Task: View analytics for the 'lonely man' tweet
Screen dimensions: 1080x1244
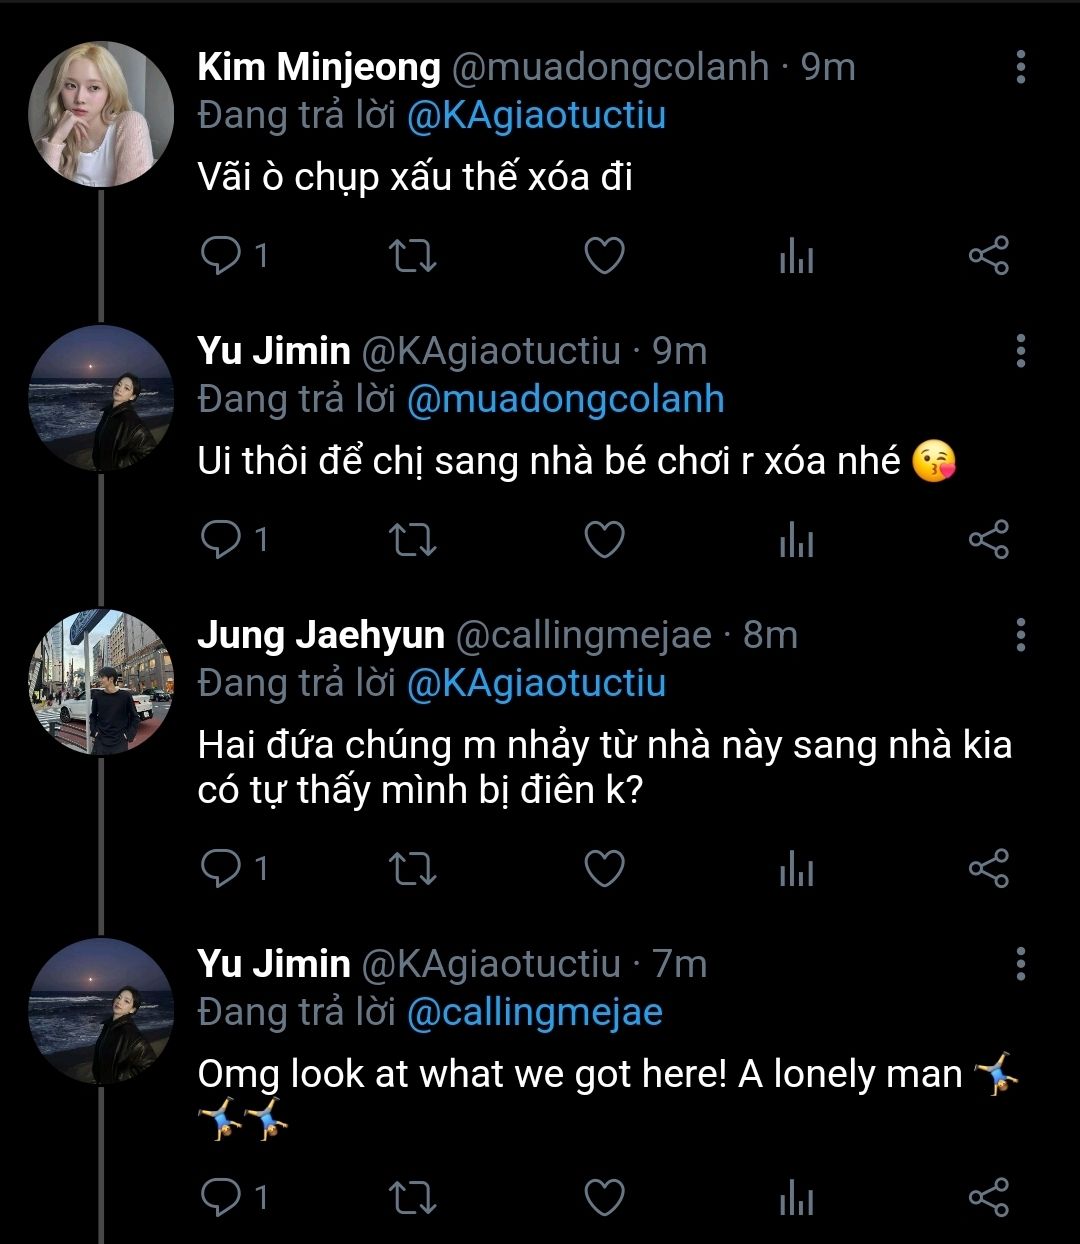Action: coord(796,1197)
